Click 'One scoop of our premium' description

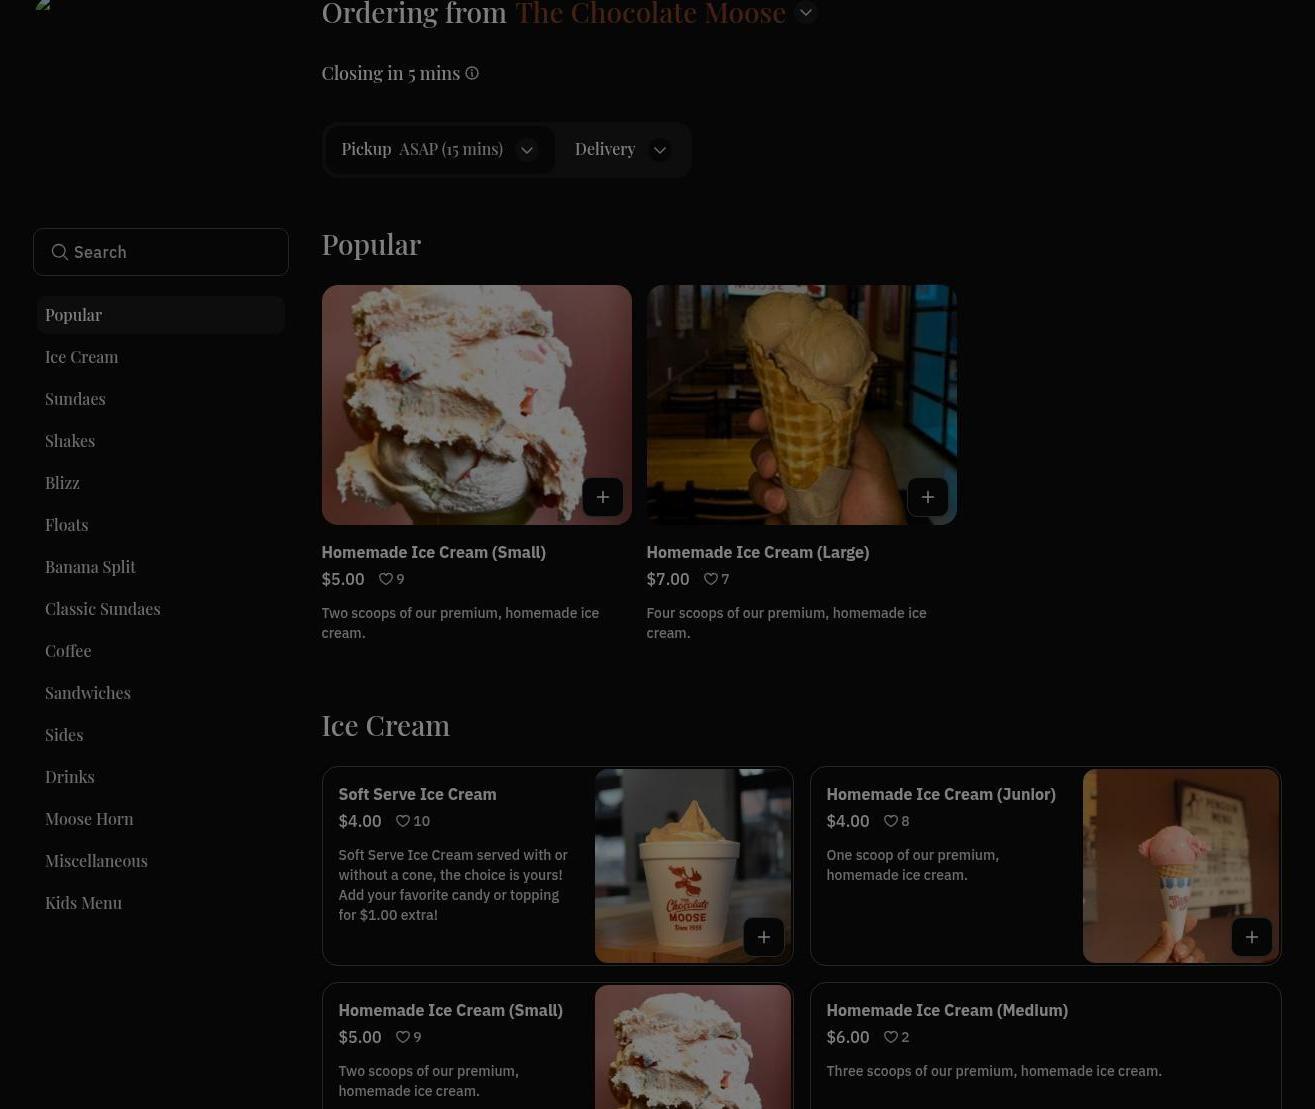(912, 865)
